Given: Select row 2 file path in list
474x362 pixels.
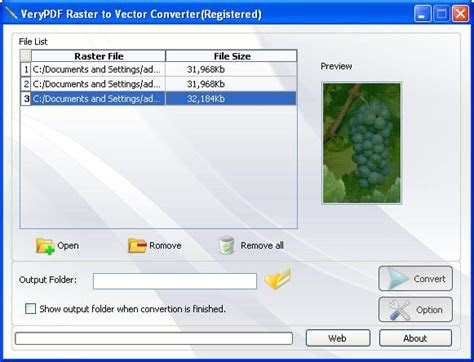Looking at the screenshot, I should pos(98,84).
